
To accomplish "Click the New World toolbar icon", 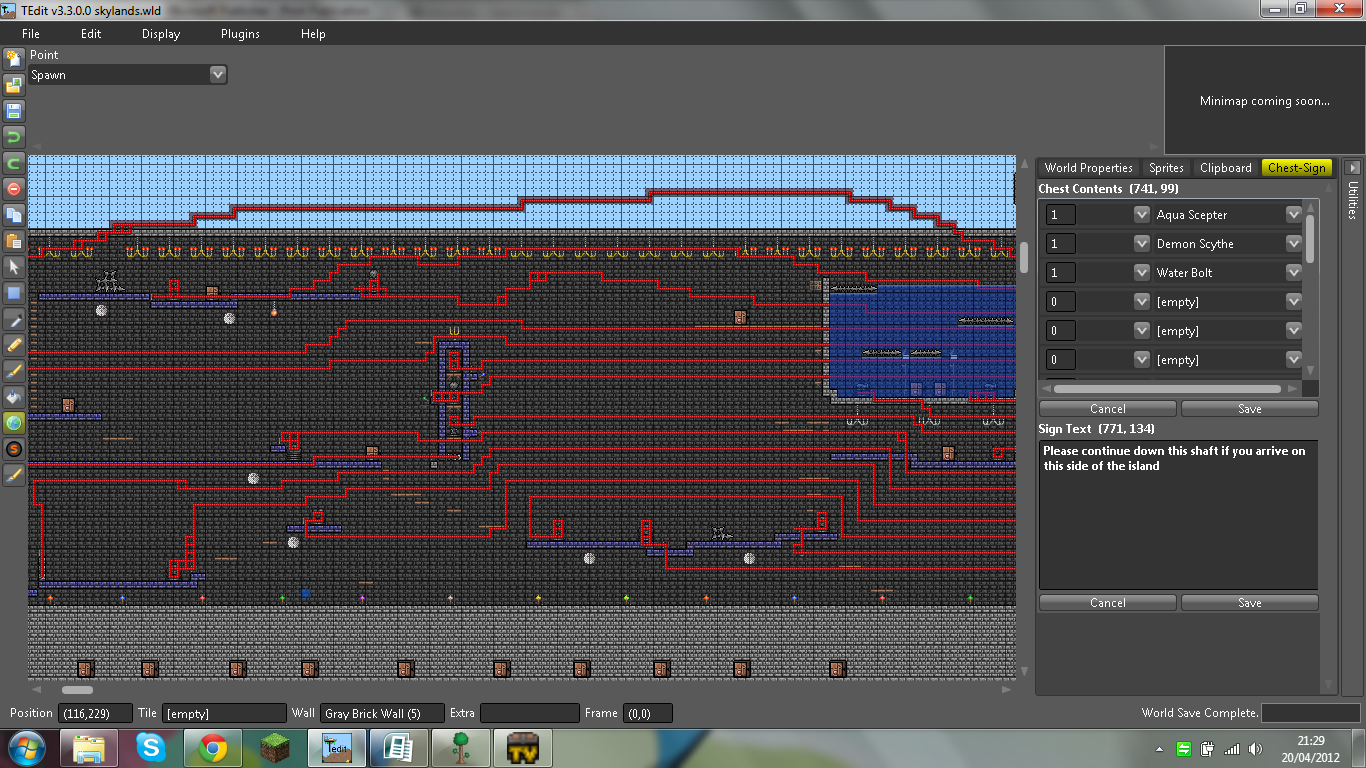I will click(14, 58).
